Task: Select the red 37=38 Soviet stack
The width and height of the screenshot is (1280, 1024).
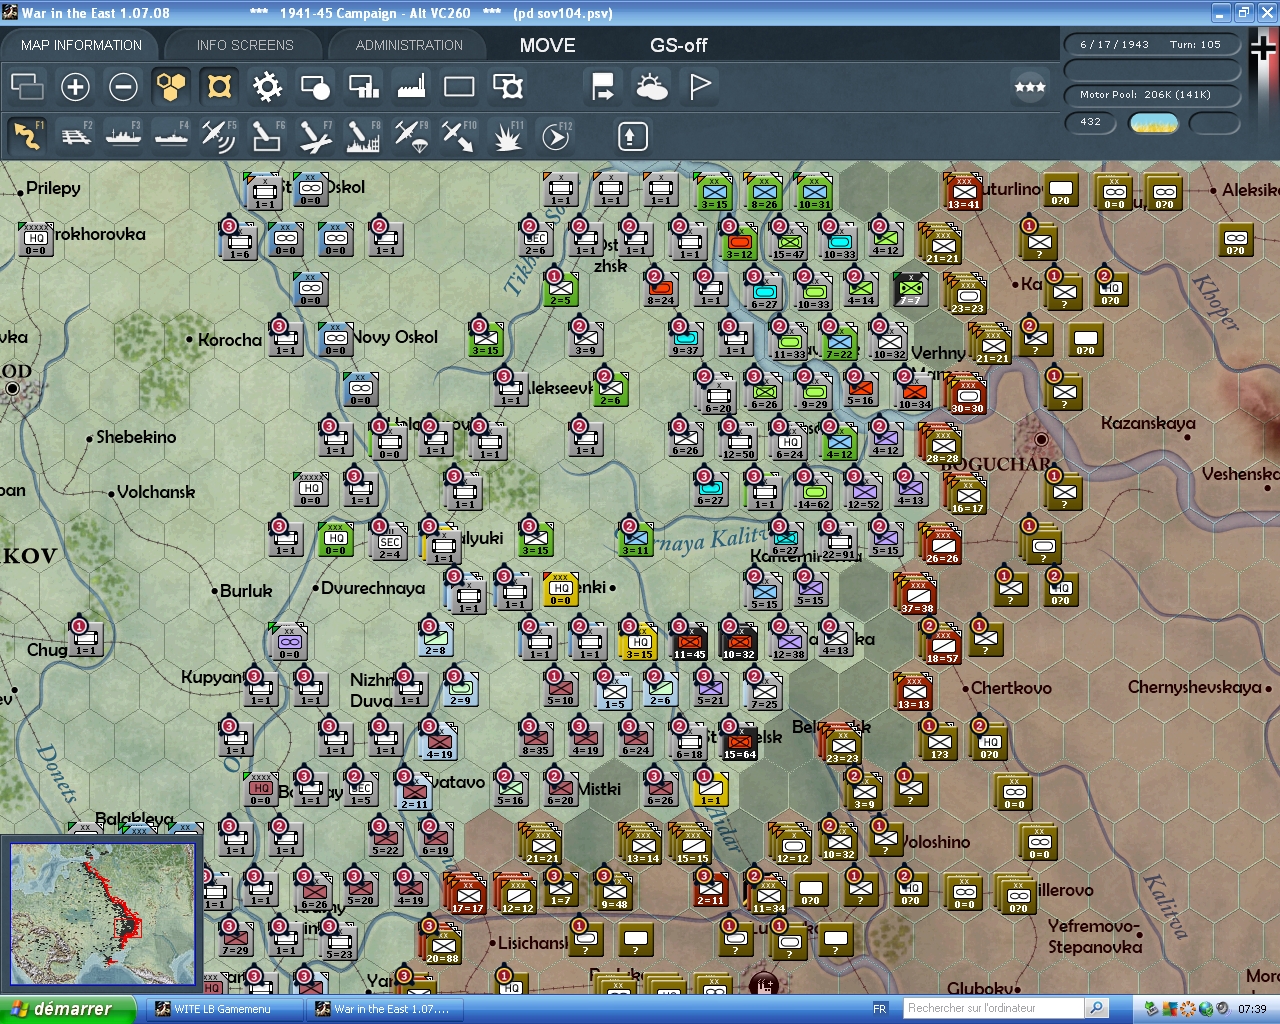Action: coord(917,596)
